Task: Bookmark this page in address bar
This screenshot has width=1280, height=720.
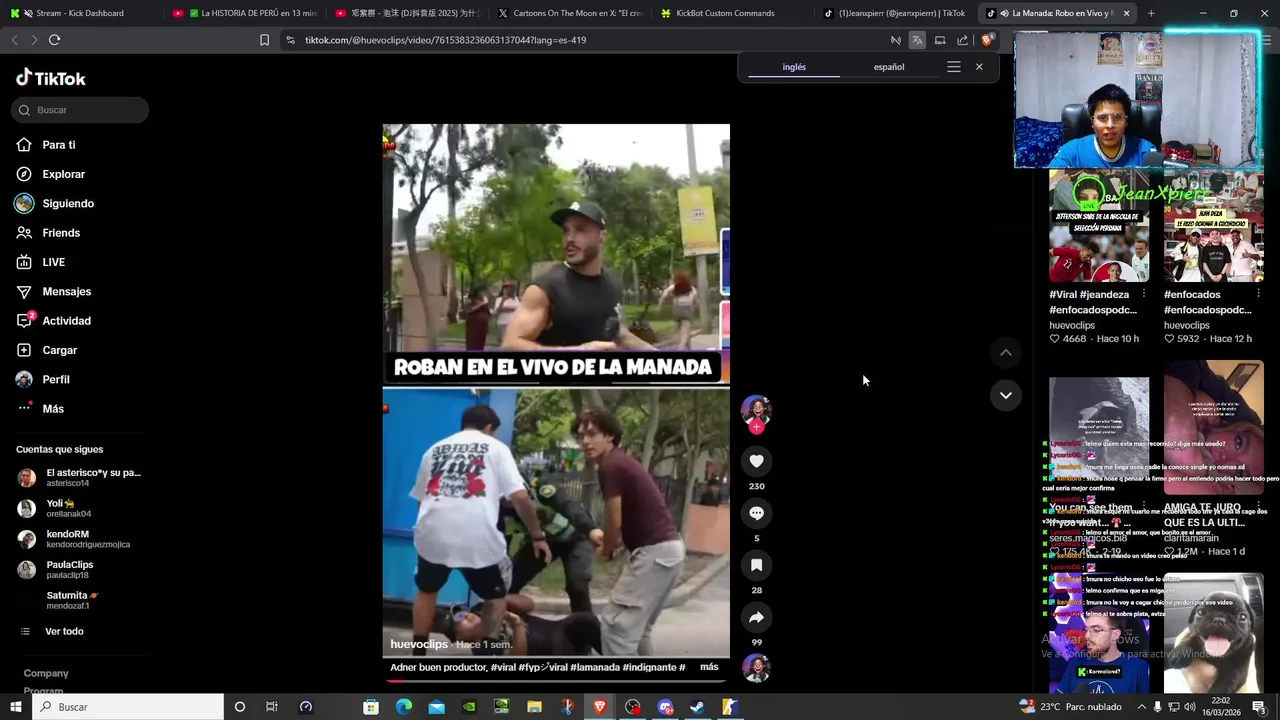Action: tap(264, 40)
